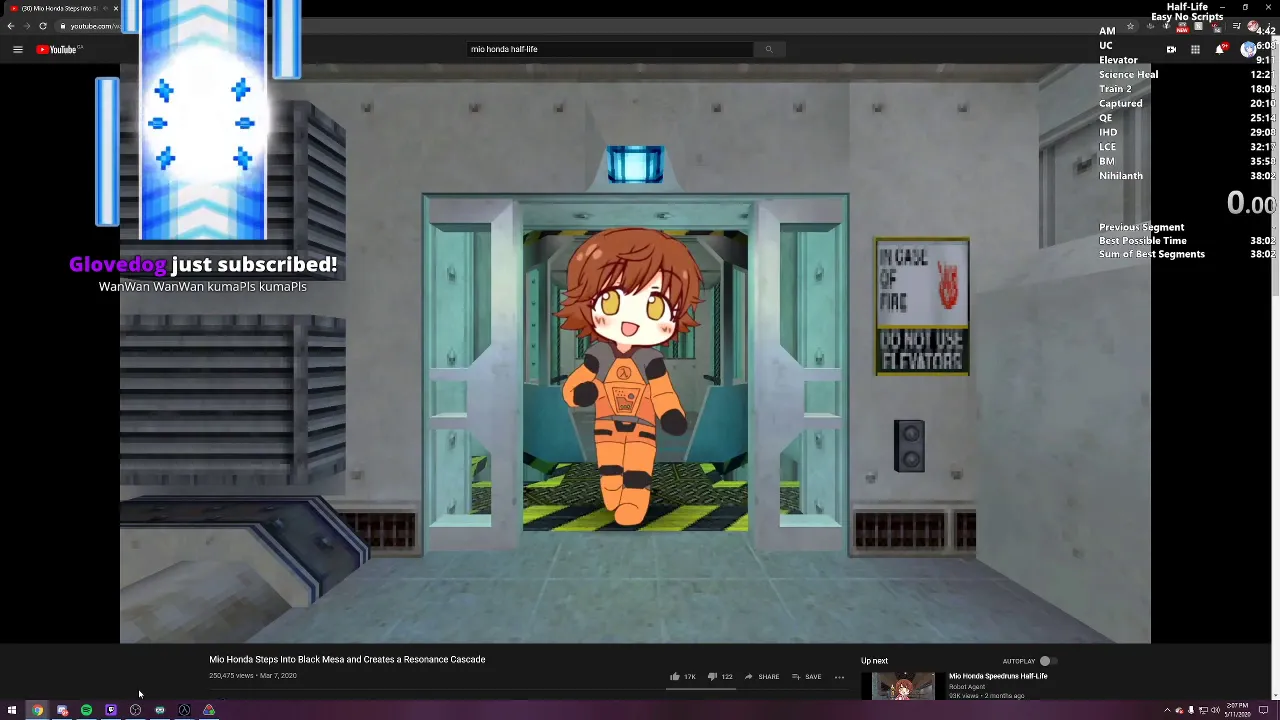Click the browser forward arrow

26,26
